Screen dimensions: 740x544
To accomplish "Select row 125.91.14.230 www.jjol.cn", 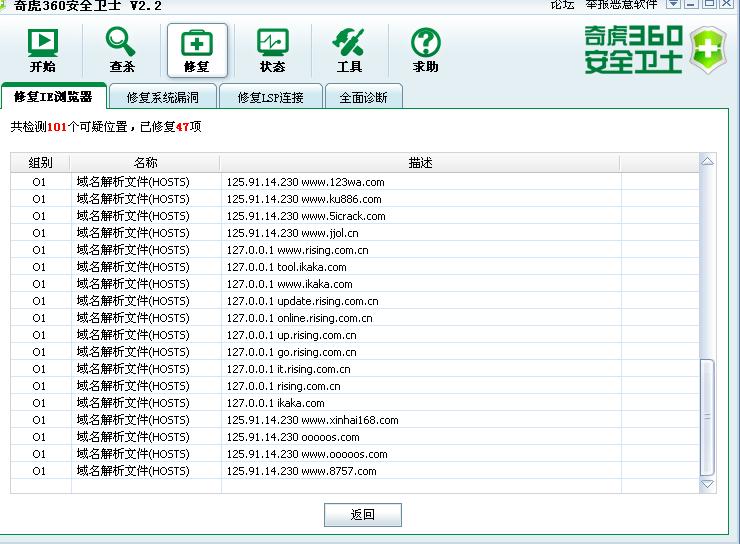I will pyautogui.click(x=355, y=233).
